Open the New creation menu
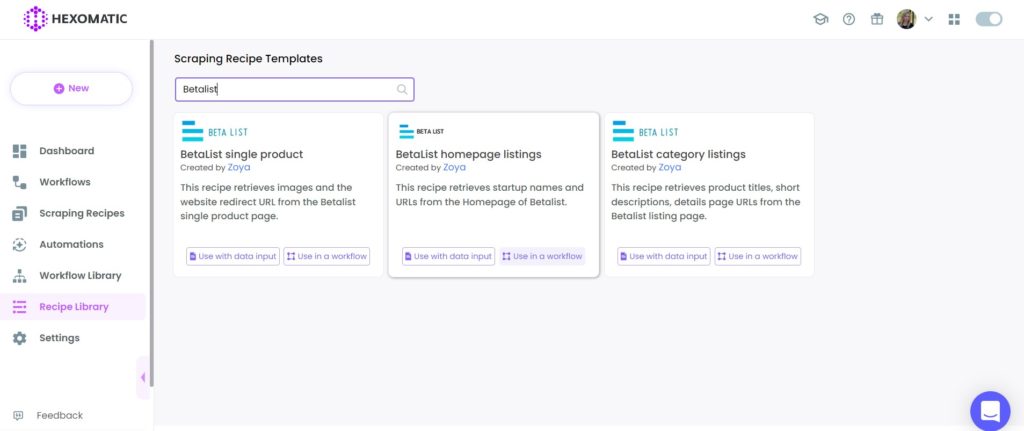 [x=71, y=88]
